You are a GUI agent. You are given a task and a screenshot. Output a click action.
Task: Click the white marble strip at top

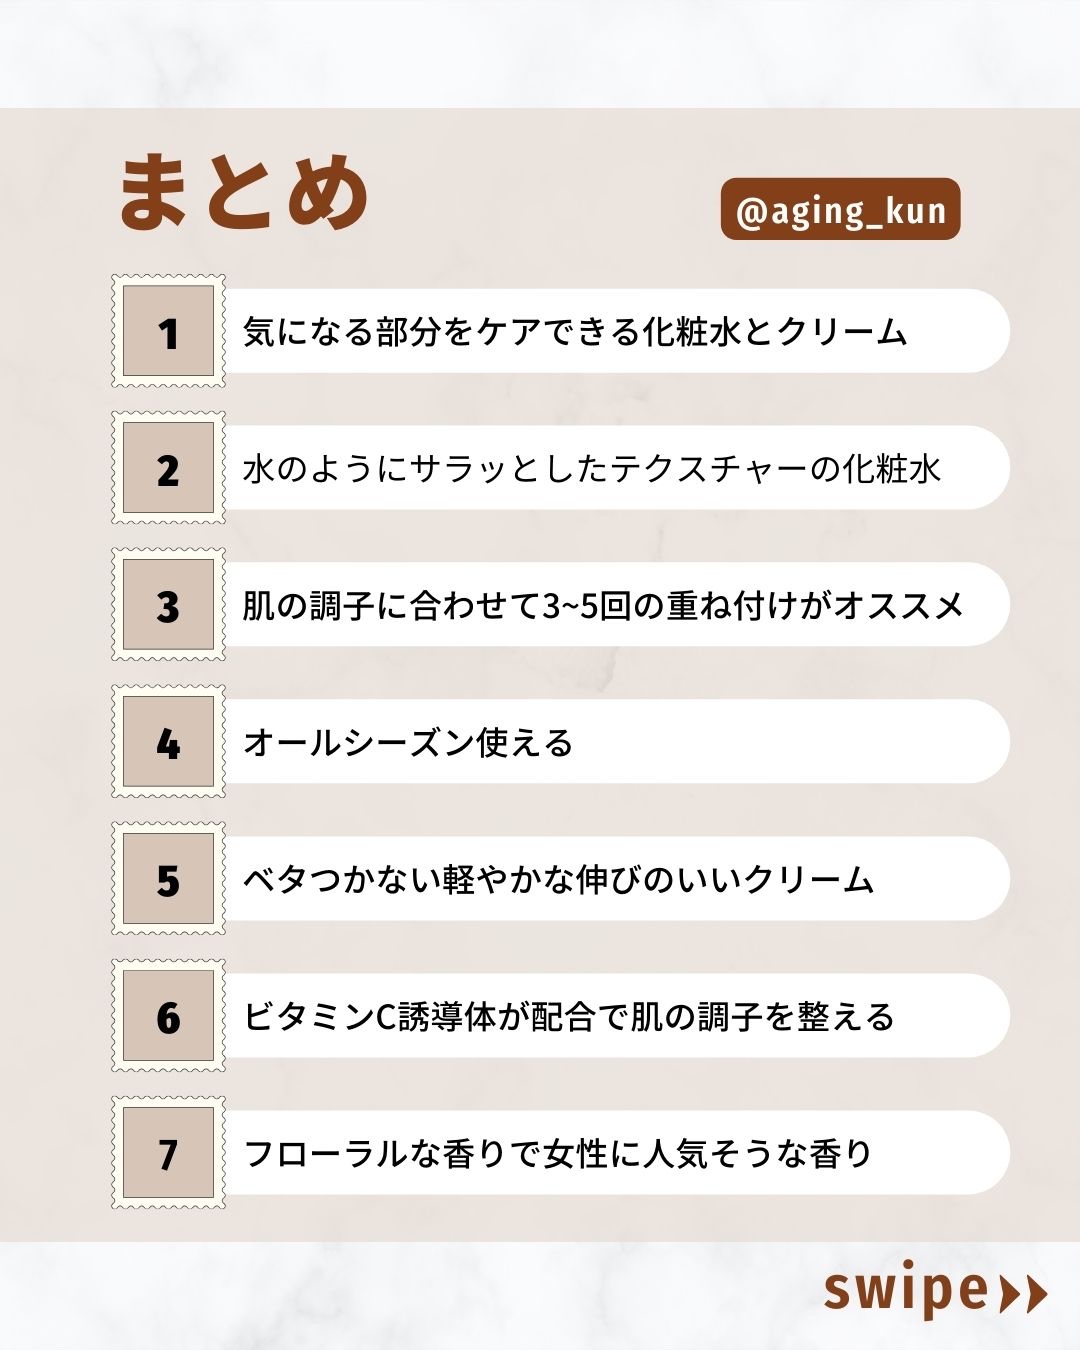click(540, 52)
